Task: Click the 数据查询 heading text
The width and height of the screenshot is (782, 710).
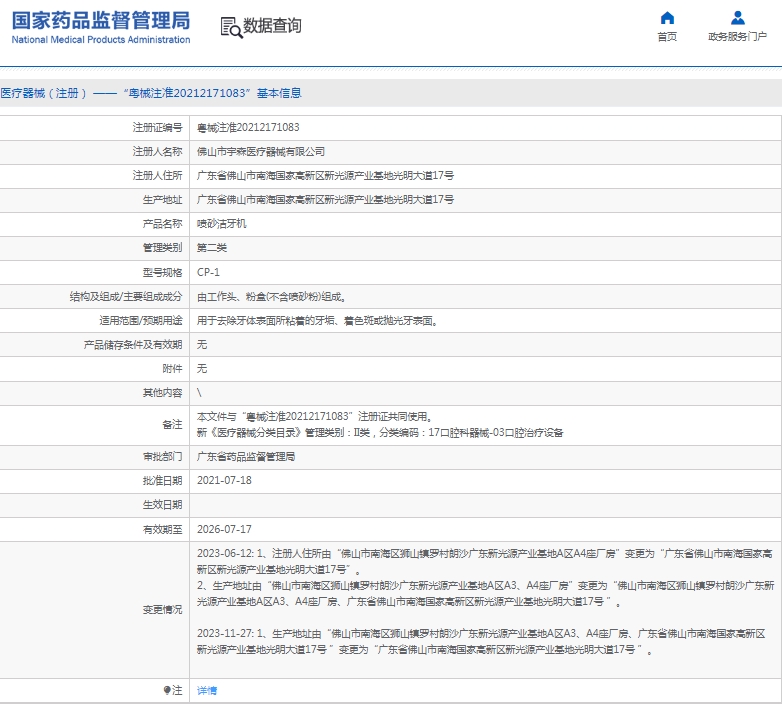Action: coord(272,25)
